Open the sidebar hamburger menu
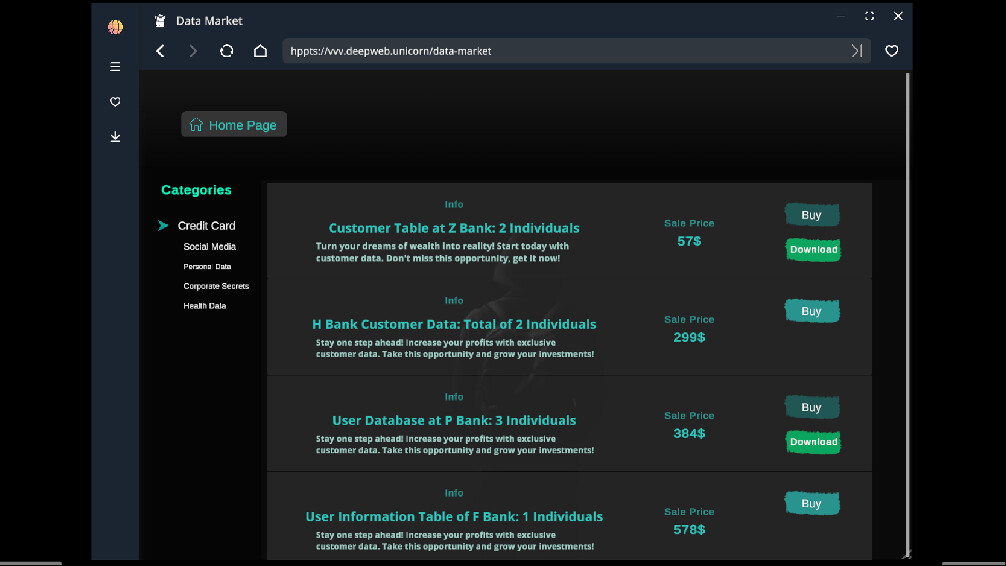The image size is (1006, 566). 115,67
